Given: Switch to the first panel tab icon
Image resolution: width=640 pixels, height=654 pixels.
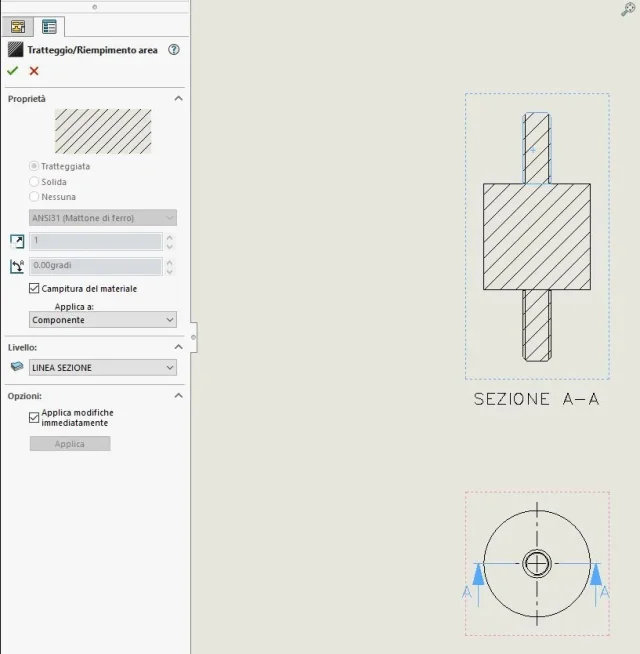Looking at the screenshot, I should click(x=18, y=27).
